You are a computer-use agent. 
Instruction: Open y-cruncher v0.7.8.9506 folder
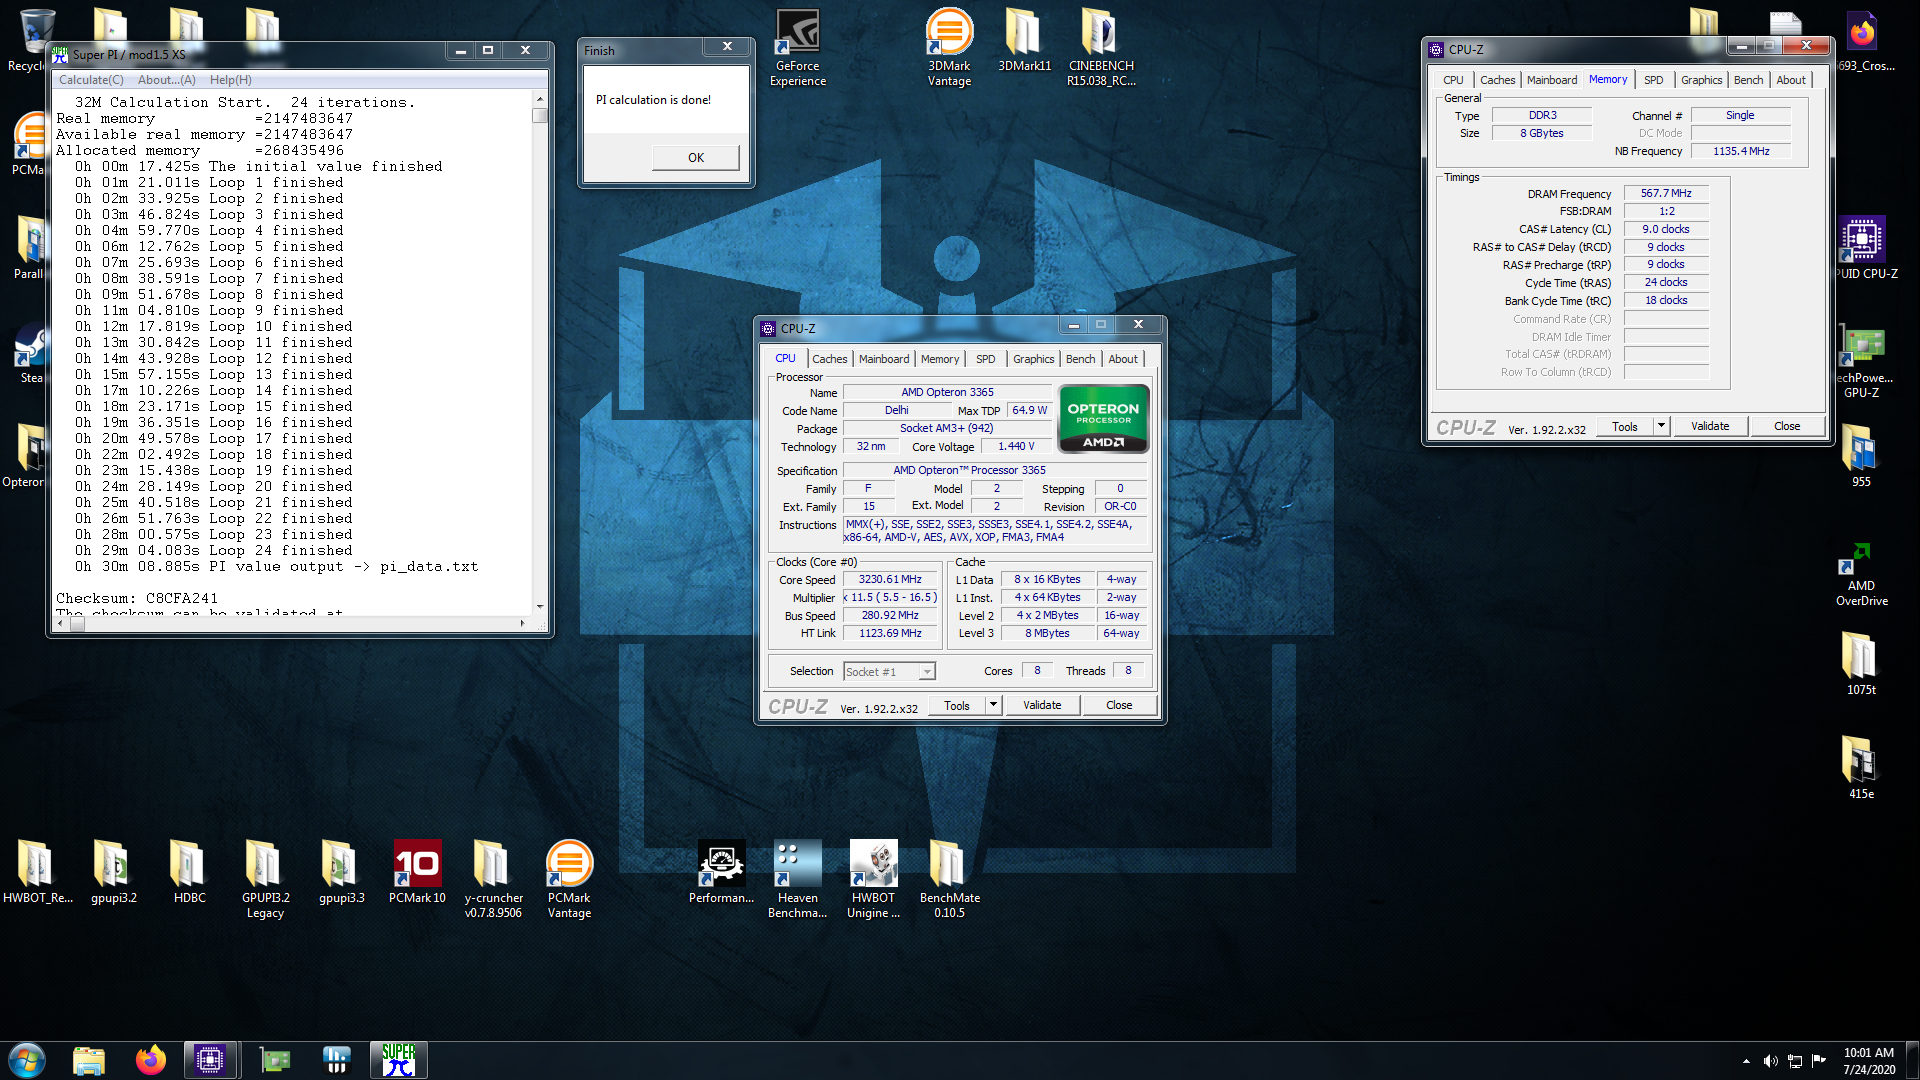[x=493, y=879]
